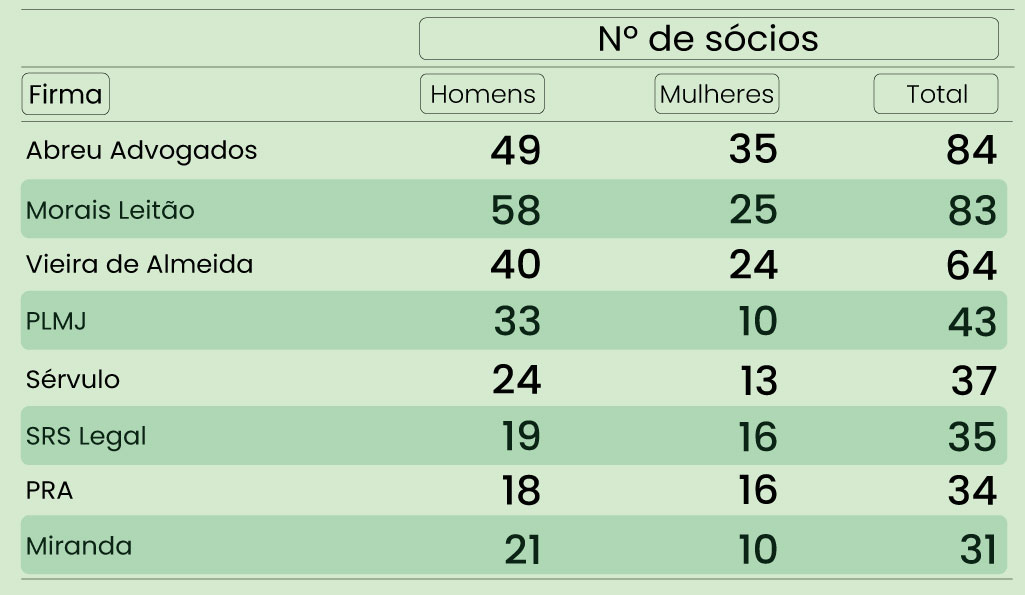1025x595 pixels.
Task: Click Miranda total value 31
Action: (975, 549)
